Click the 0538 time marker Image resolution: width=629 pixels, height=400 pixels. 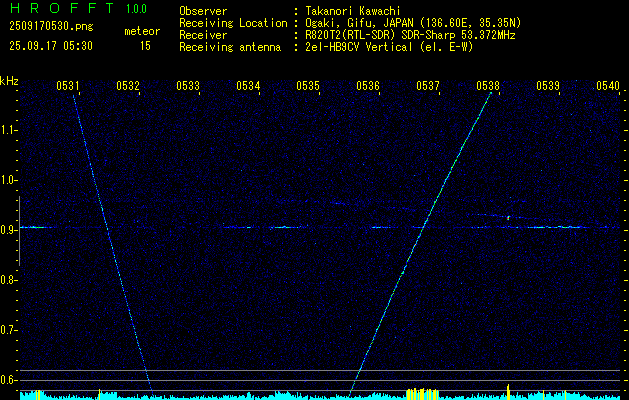(488, 86)
